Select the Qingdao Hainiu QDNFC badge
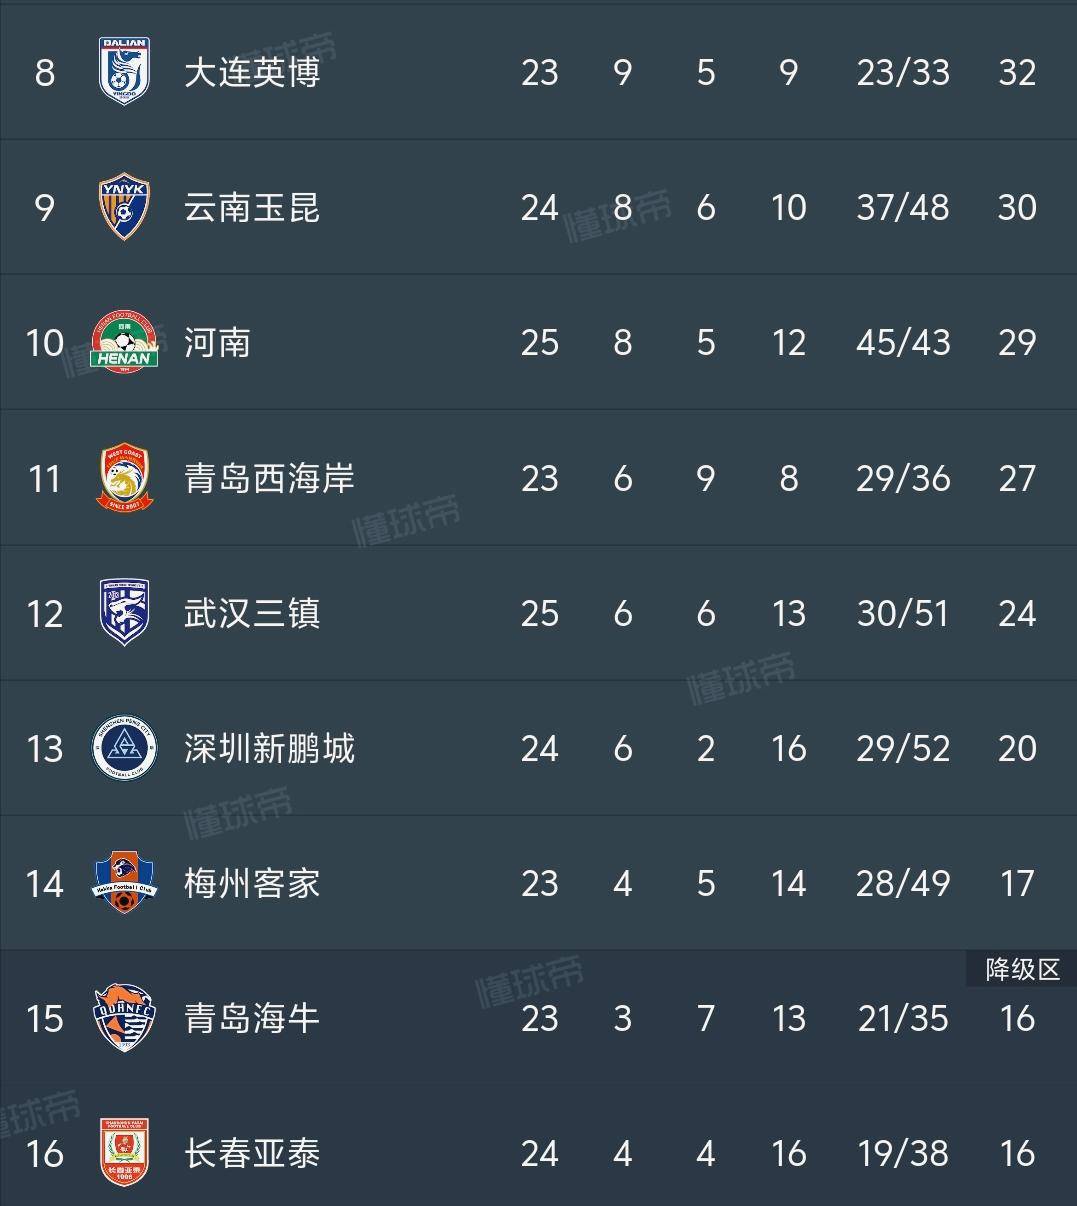The height and width of the screenshot is (1206, 1077). 122,1019
